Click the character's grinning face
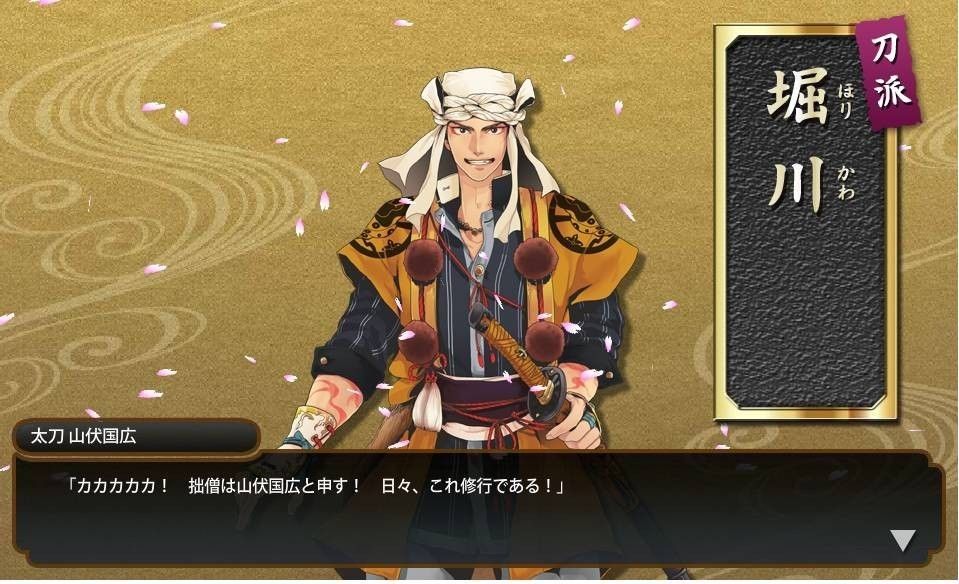The image size is (959, 584). [x=478, y=147]
